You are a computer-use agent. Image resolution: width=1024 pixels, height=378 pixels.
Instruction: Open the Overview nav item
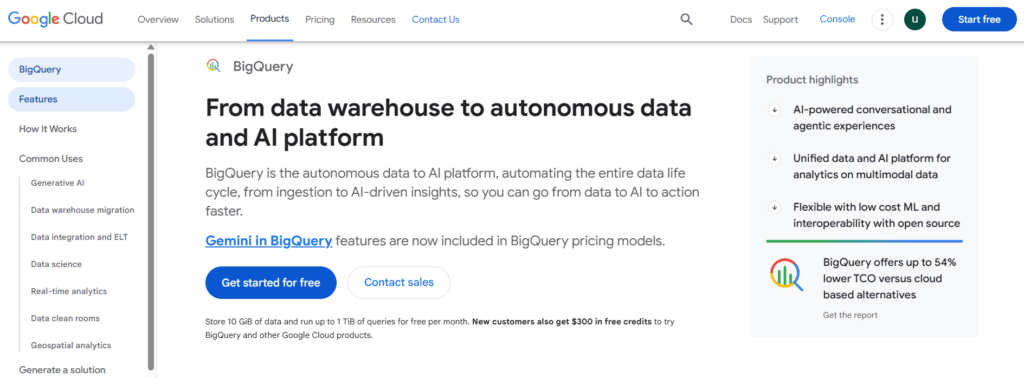pos(158,20)
